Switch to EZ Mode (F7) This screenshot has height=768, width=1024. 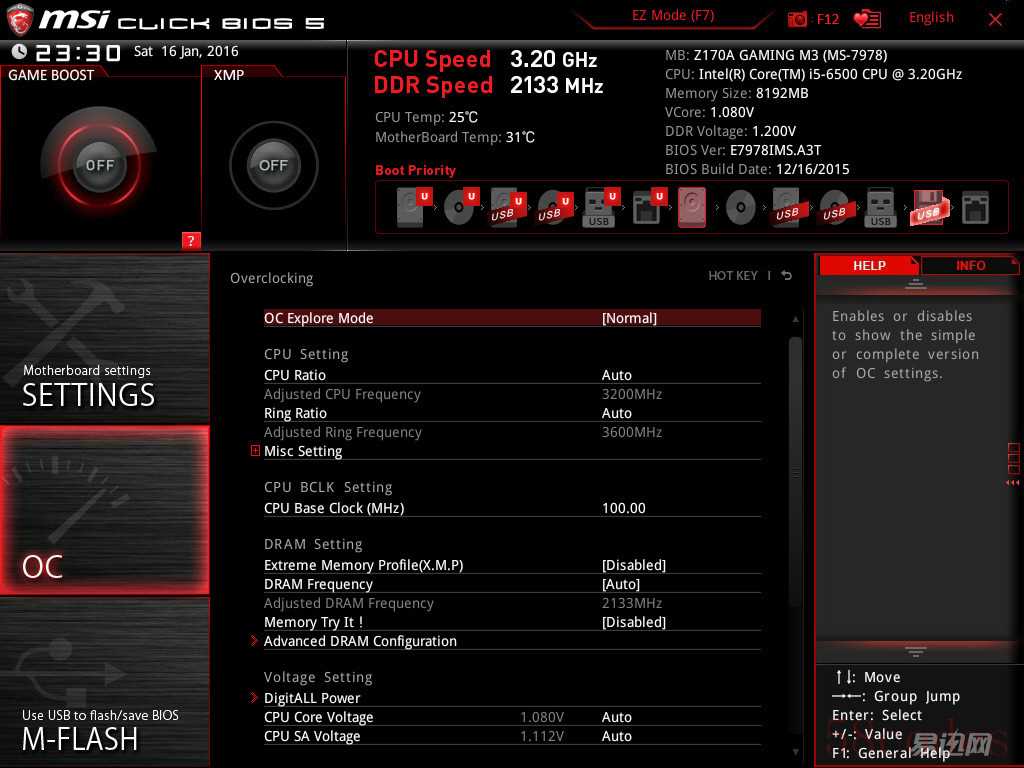(673, 16)
